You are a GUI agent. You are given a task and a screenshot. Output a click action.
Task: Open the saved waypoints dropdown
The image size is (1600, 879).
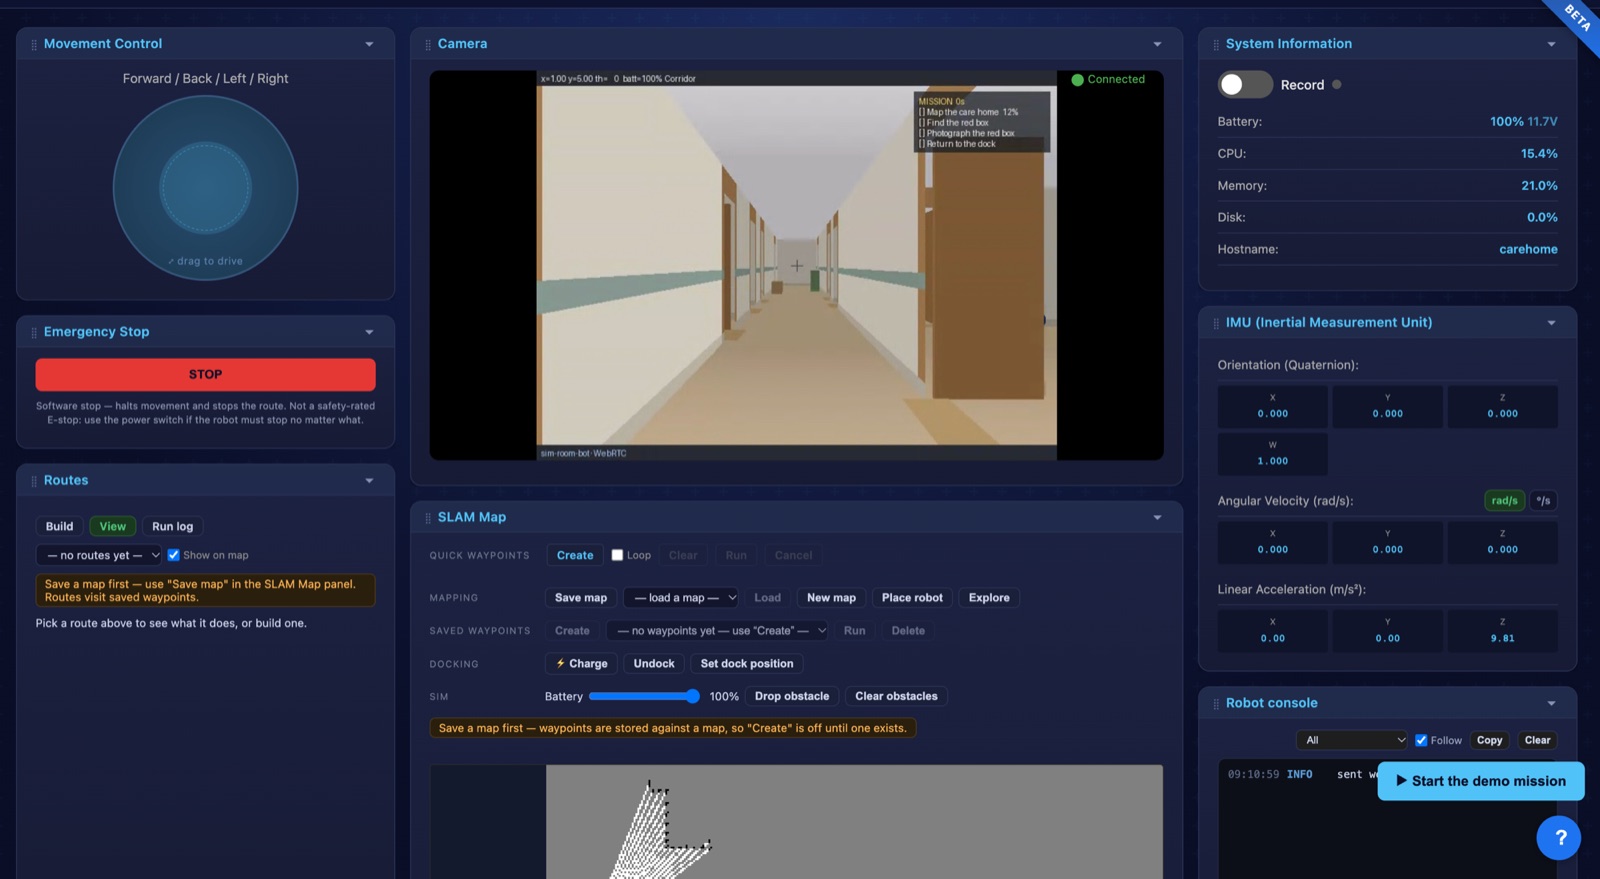pyautogui.click(x=718, y=631)
